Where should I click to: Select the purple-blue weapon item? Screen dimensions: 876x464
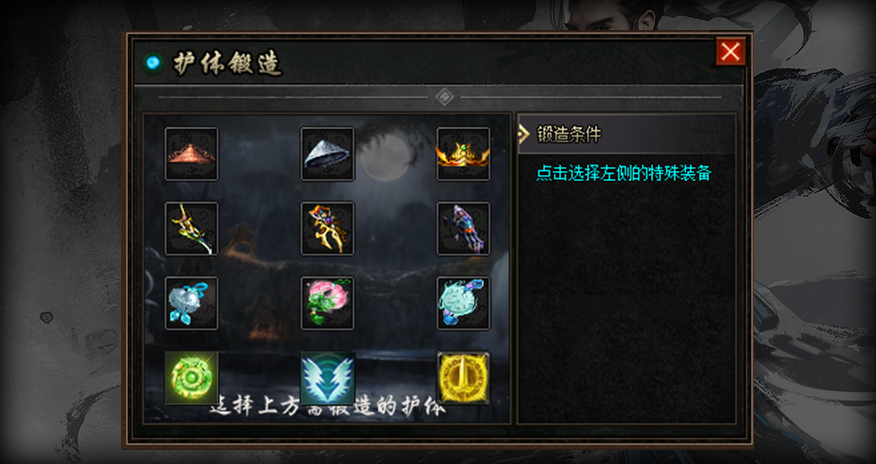tap(463, 229)
